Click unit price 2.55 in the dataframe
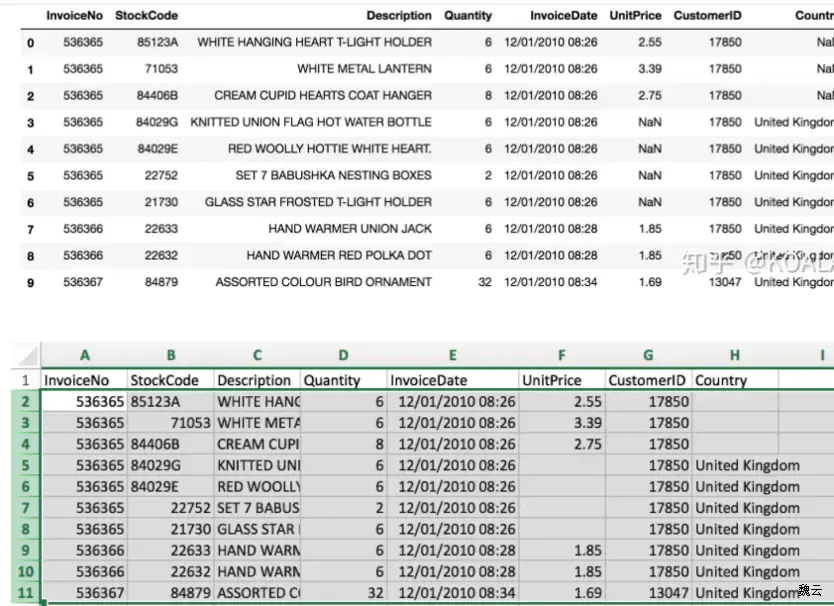The height and width of the screenshot is (606, 834). click(650, 42)
